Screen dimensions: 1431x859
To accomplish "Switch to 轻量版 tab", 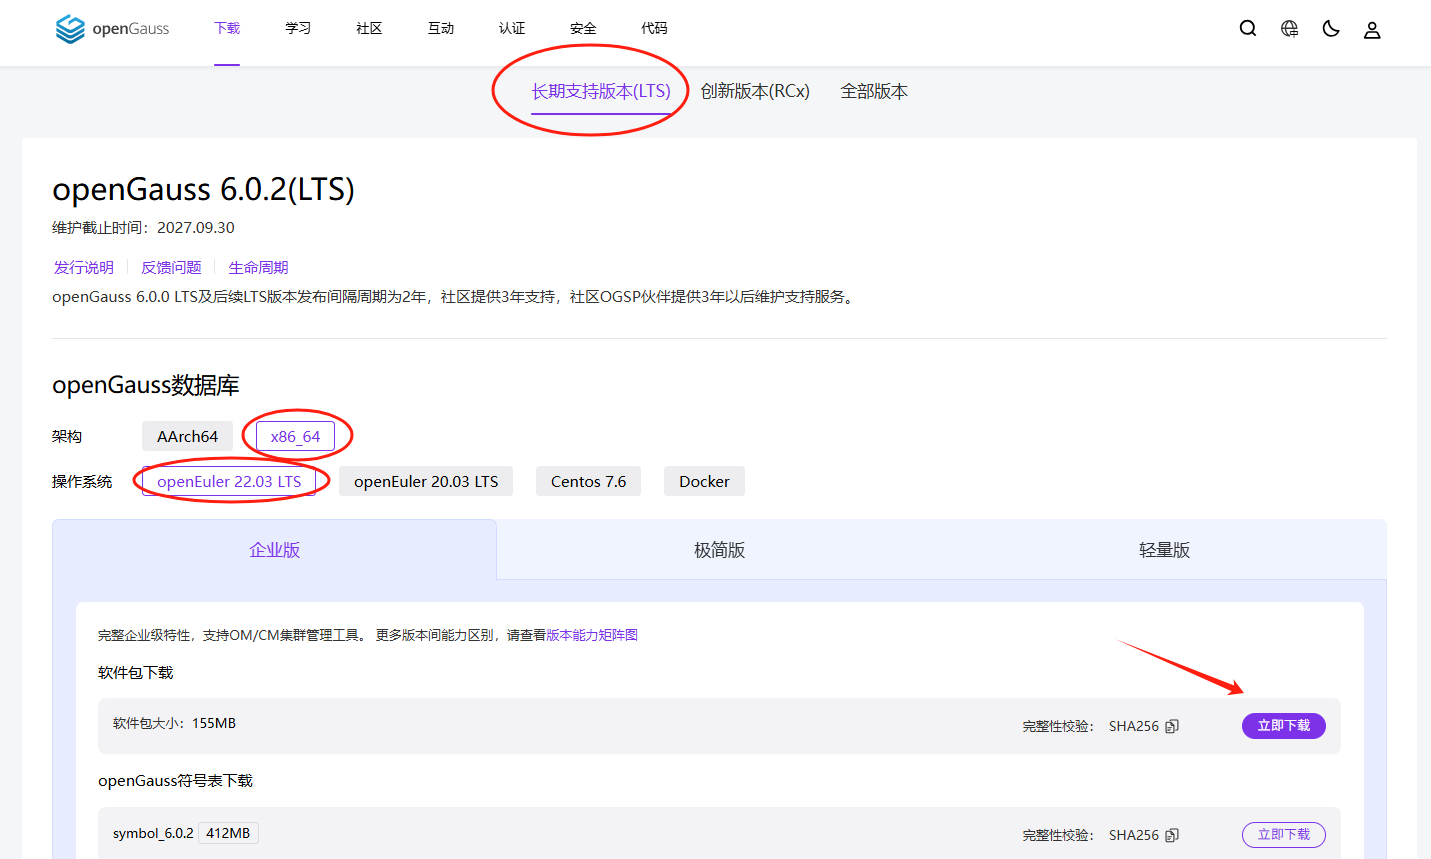I will coord(1164,550).
